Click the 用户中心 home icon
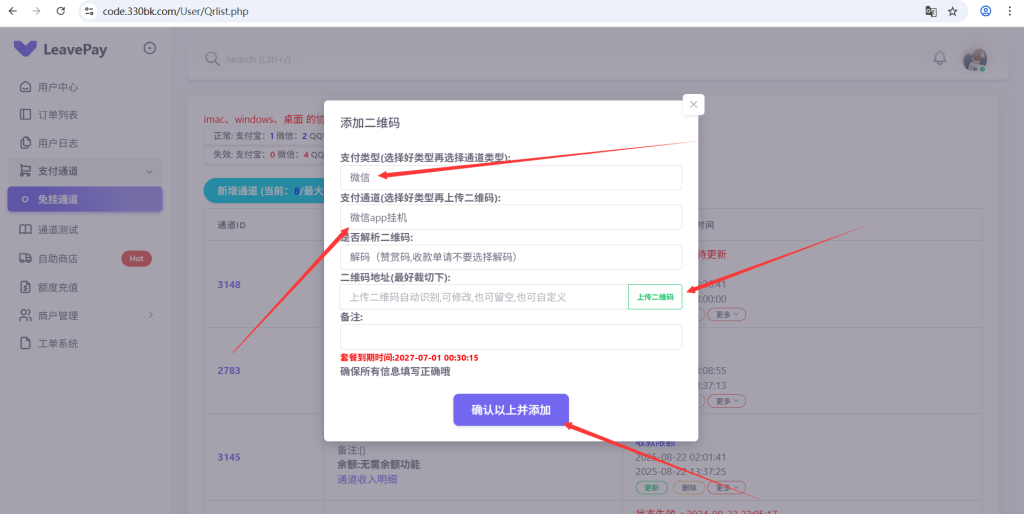The image size is (1024, 514). coord(25,86)
